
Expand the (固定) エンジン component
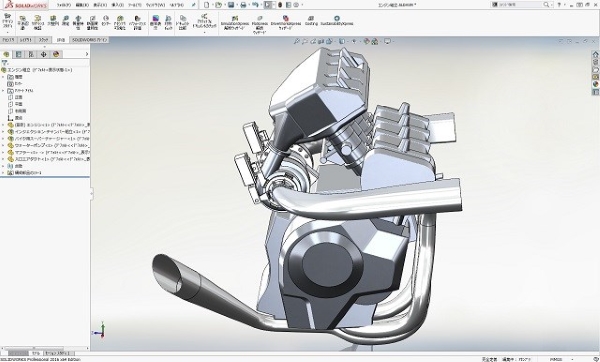pos(3,125)
